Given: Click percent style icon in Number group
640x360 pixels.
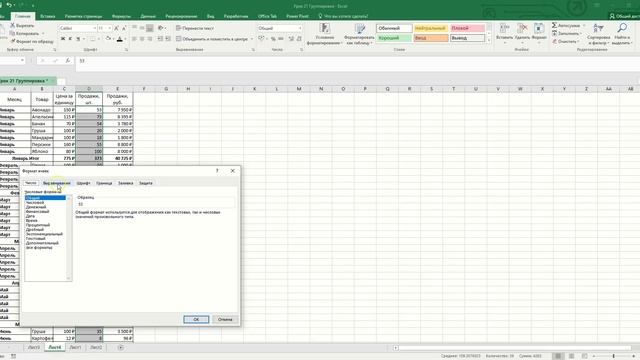Looking at the screenshot, I should click(273, 39).
